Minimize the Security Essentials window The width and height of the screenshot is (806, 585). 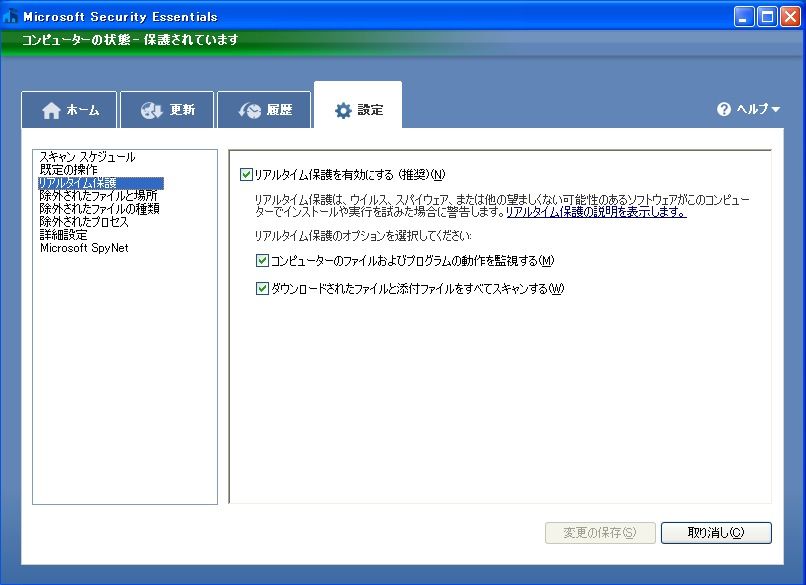pyautogui.click(x=743, y=16)
